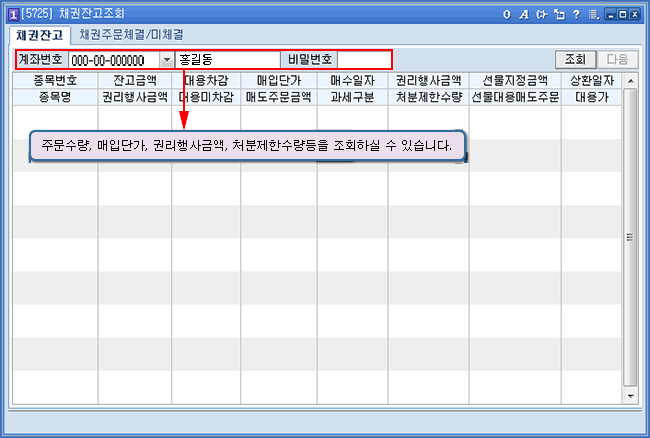Click the 종목번호 column header
The image size is (650, 438).
pyautogui.click(x=55, y=80)
